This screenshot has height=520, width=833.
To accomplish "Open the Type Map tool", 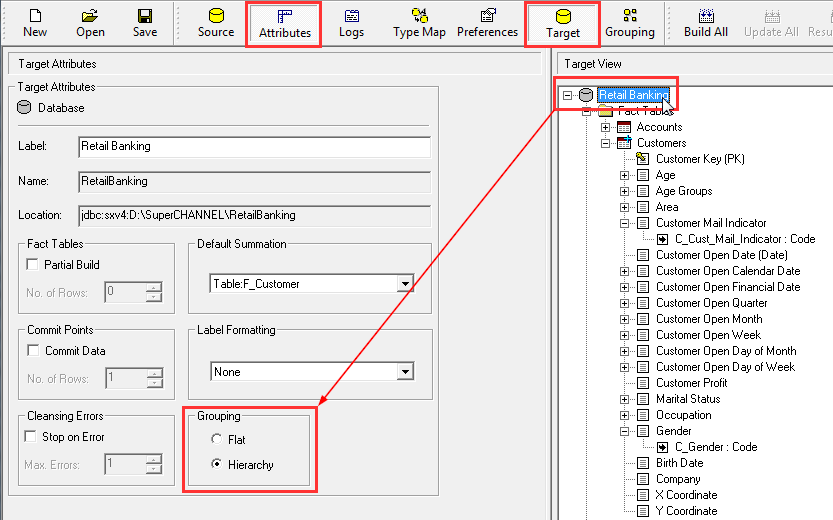I will tap(419, 23).
